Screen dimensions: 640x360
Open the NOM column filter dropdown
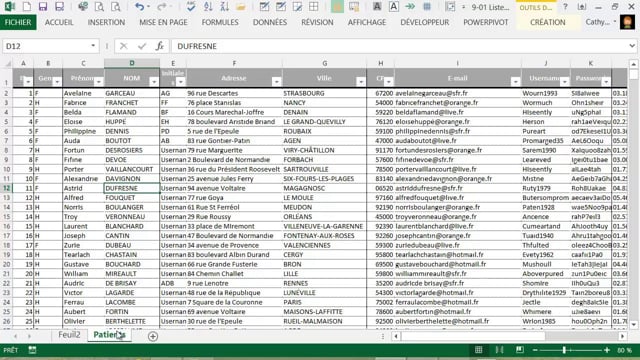(154, 82)
